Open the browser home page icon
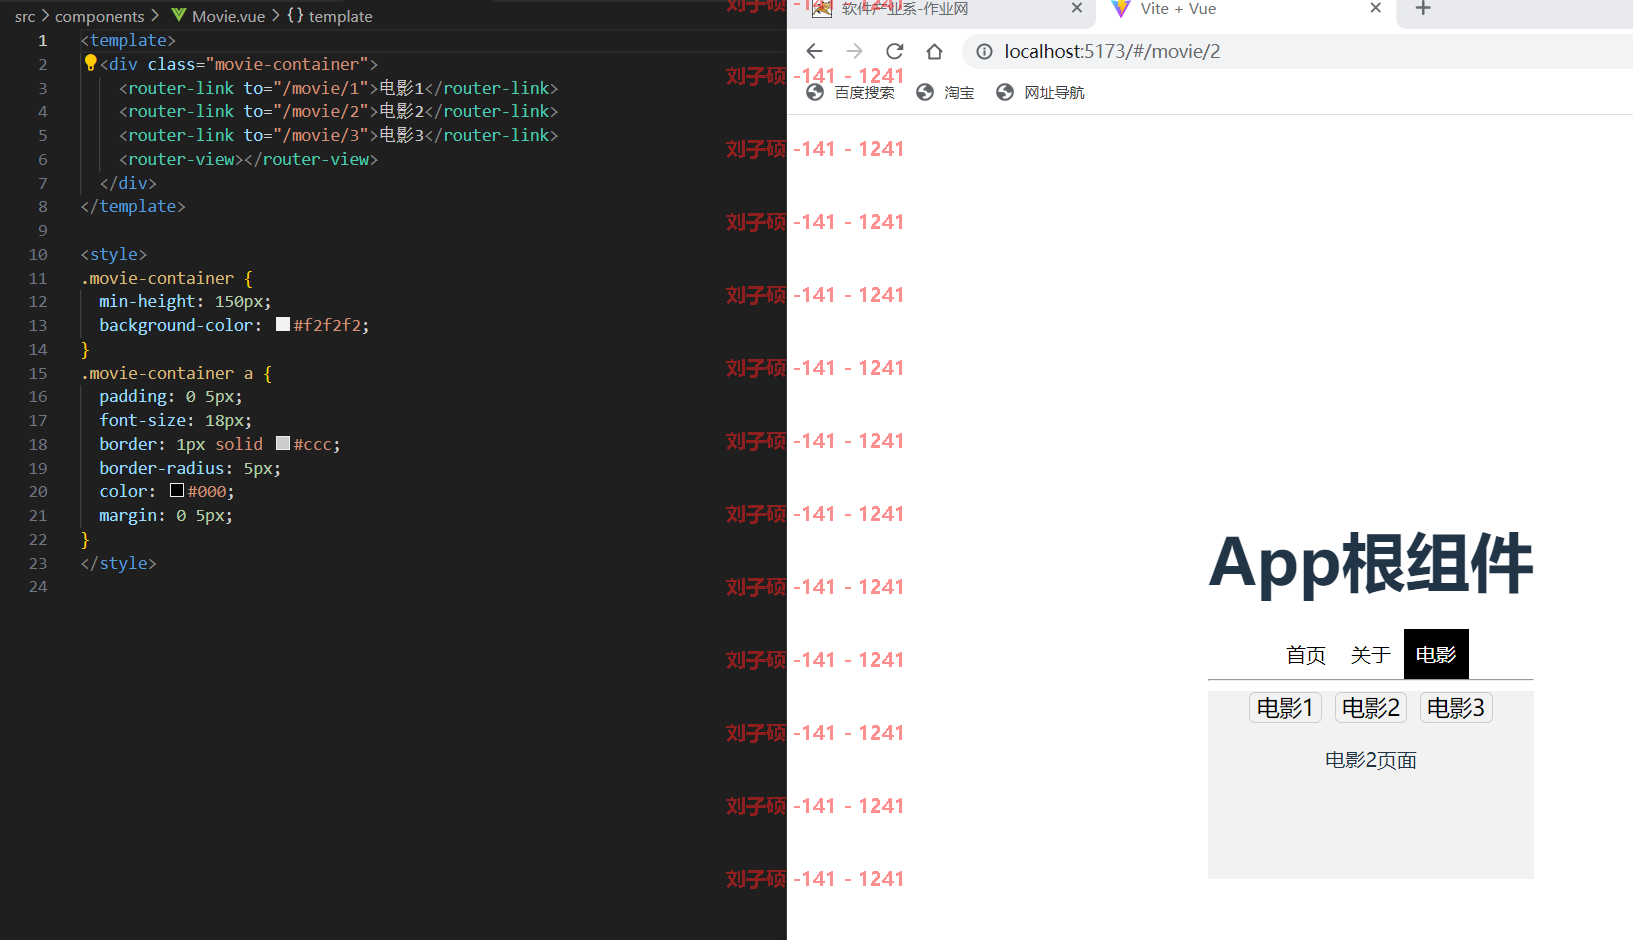The height and width of the screenshot is (940, 1633). [x=934, y=51]
